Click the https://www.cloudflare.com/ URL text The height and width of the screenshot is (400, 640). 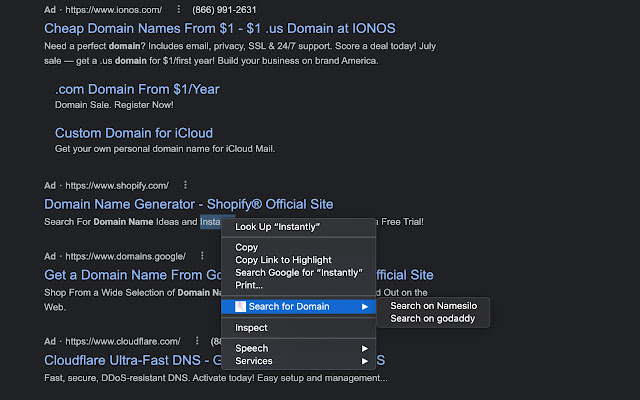[122, 341]
